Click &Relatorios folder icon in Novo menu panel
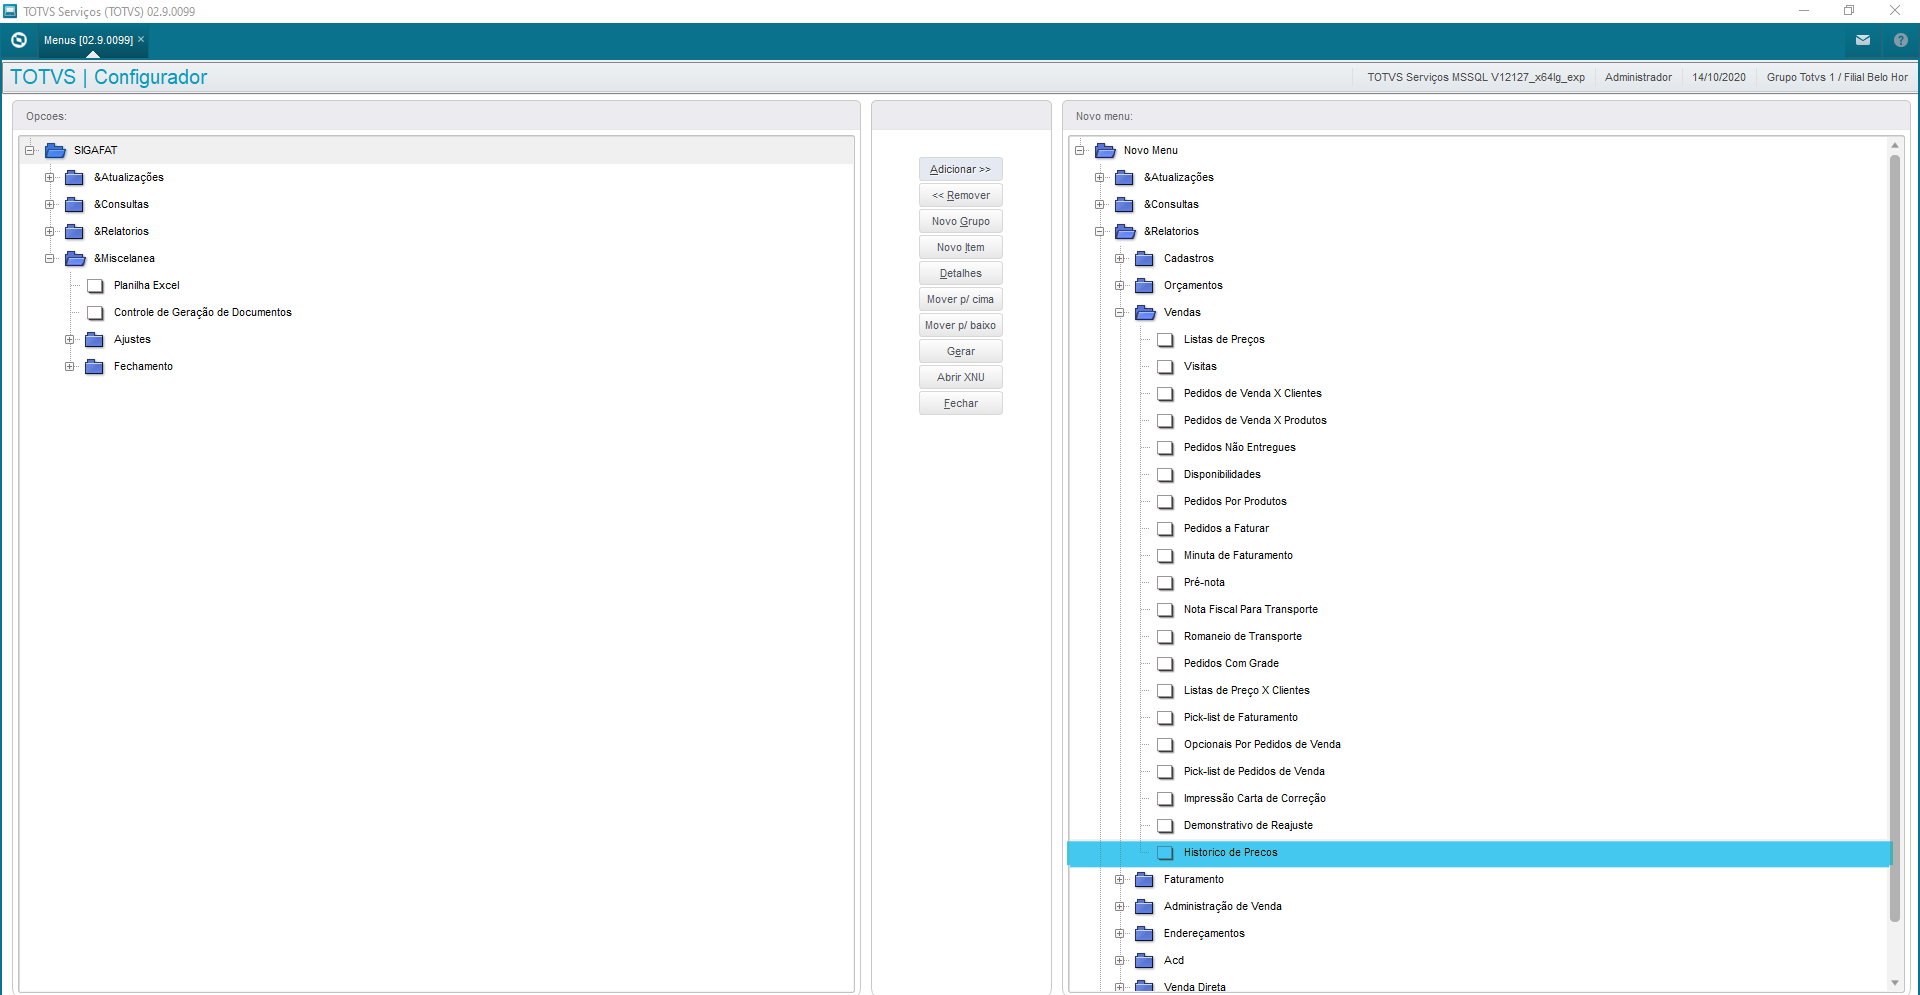Viewport: 1920px width, 995px height. [1126, 232]
